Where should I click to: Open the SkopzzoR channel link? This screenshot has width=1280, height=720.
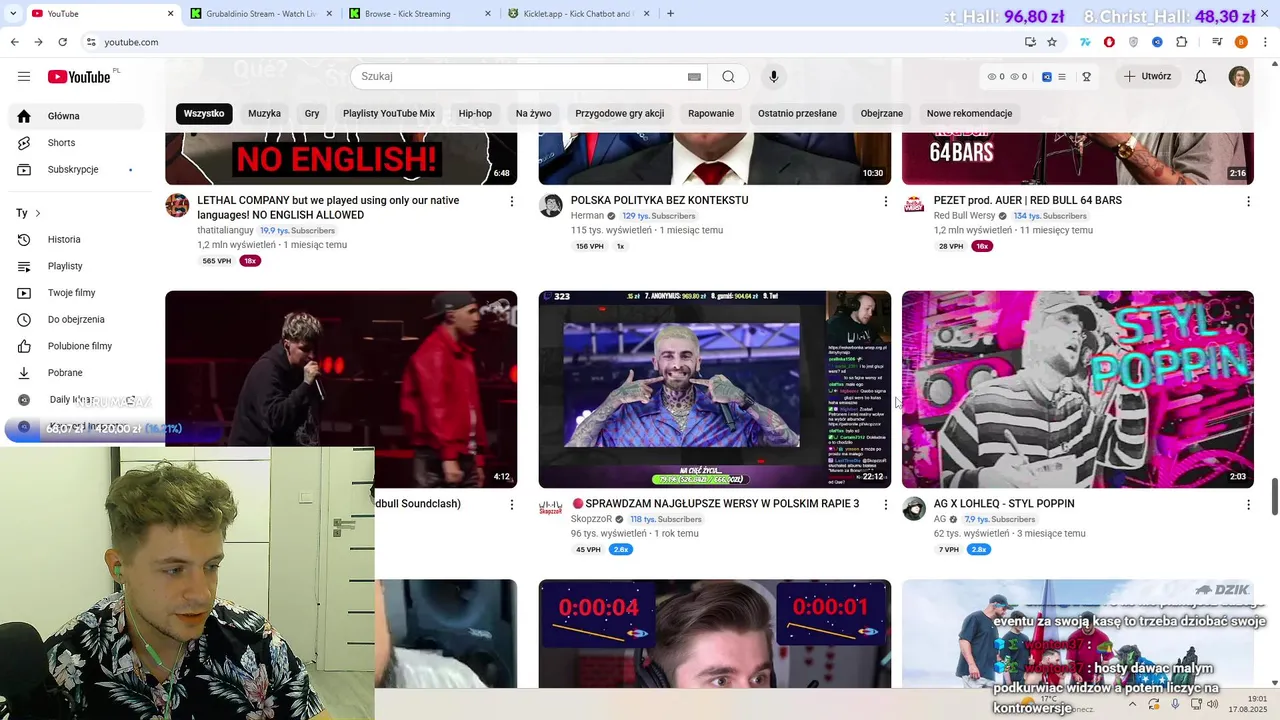[591, 520]
